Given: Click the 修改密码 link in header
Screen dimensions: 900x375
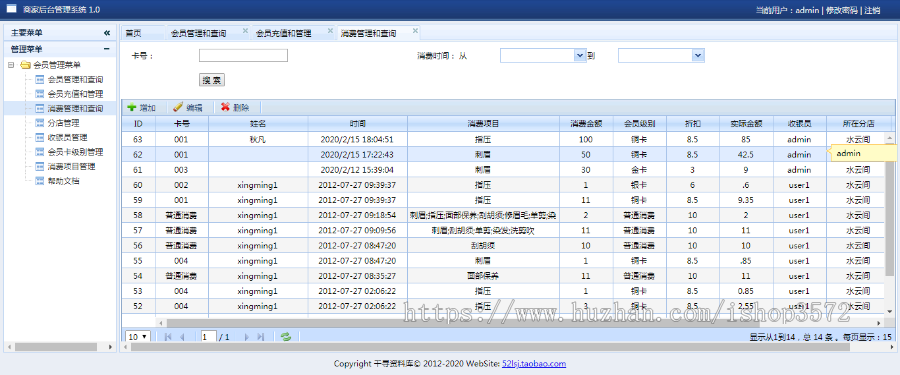Looking at the screenshot, I should [841, 10].
